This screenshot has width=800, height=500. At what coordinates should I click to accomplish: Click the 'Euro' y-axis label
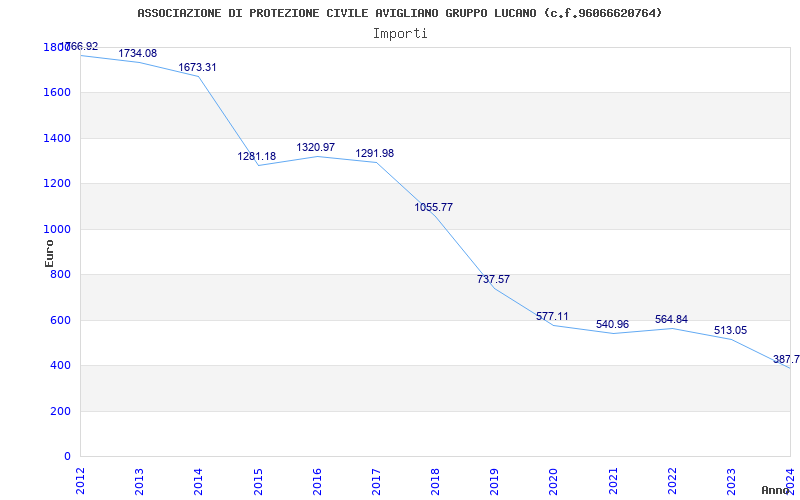click(x=49, y=253)
